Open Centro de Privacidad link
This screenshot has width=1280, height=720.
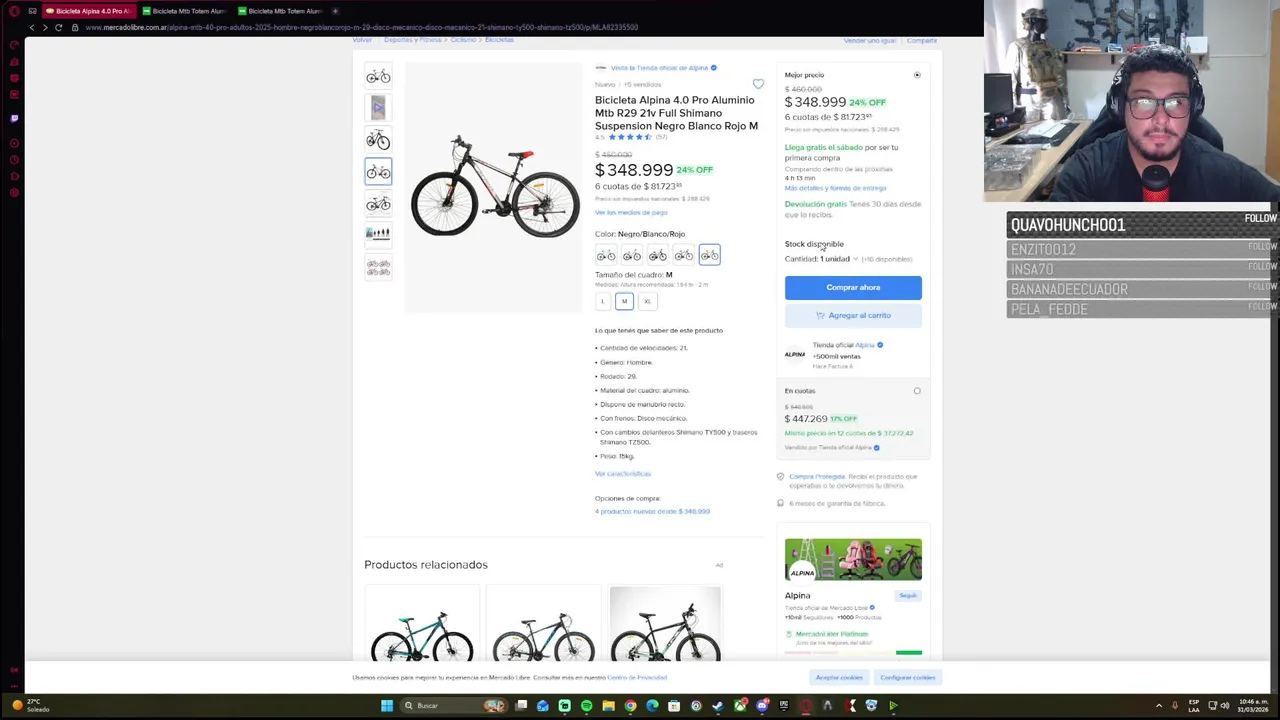click(x=637, y=678)
